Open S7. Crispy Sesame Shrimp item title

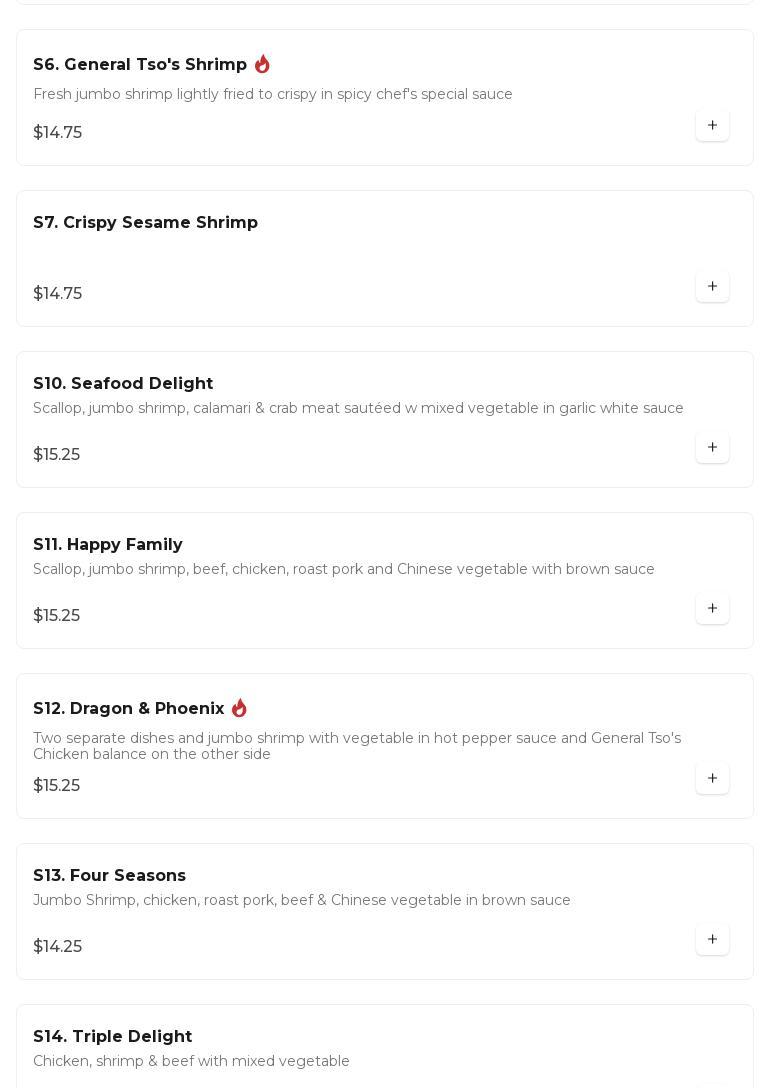(145, 223)
